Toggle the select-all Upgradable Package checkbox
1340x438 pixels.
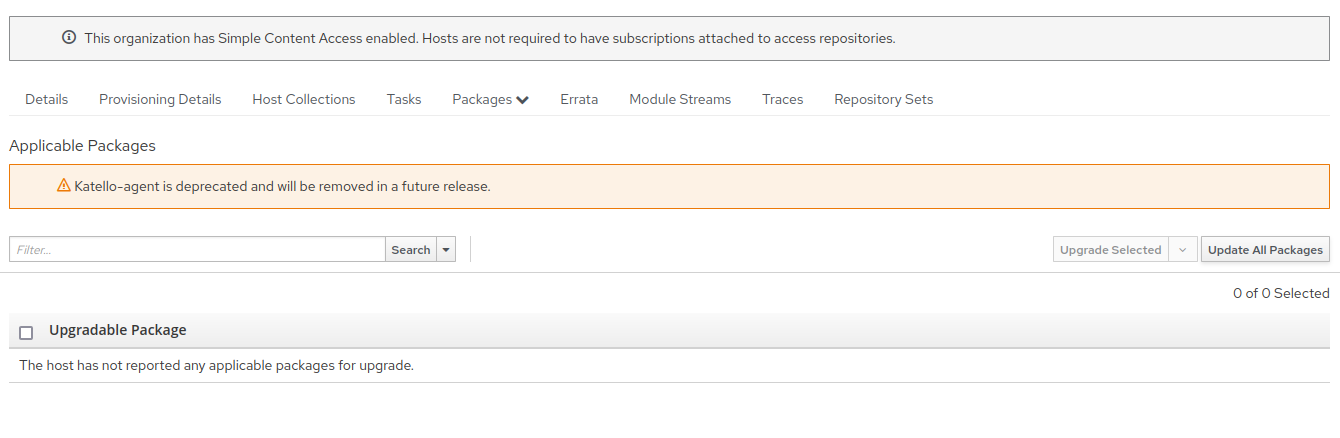point(26,332)
